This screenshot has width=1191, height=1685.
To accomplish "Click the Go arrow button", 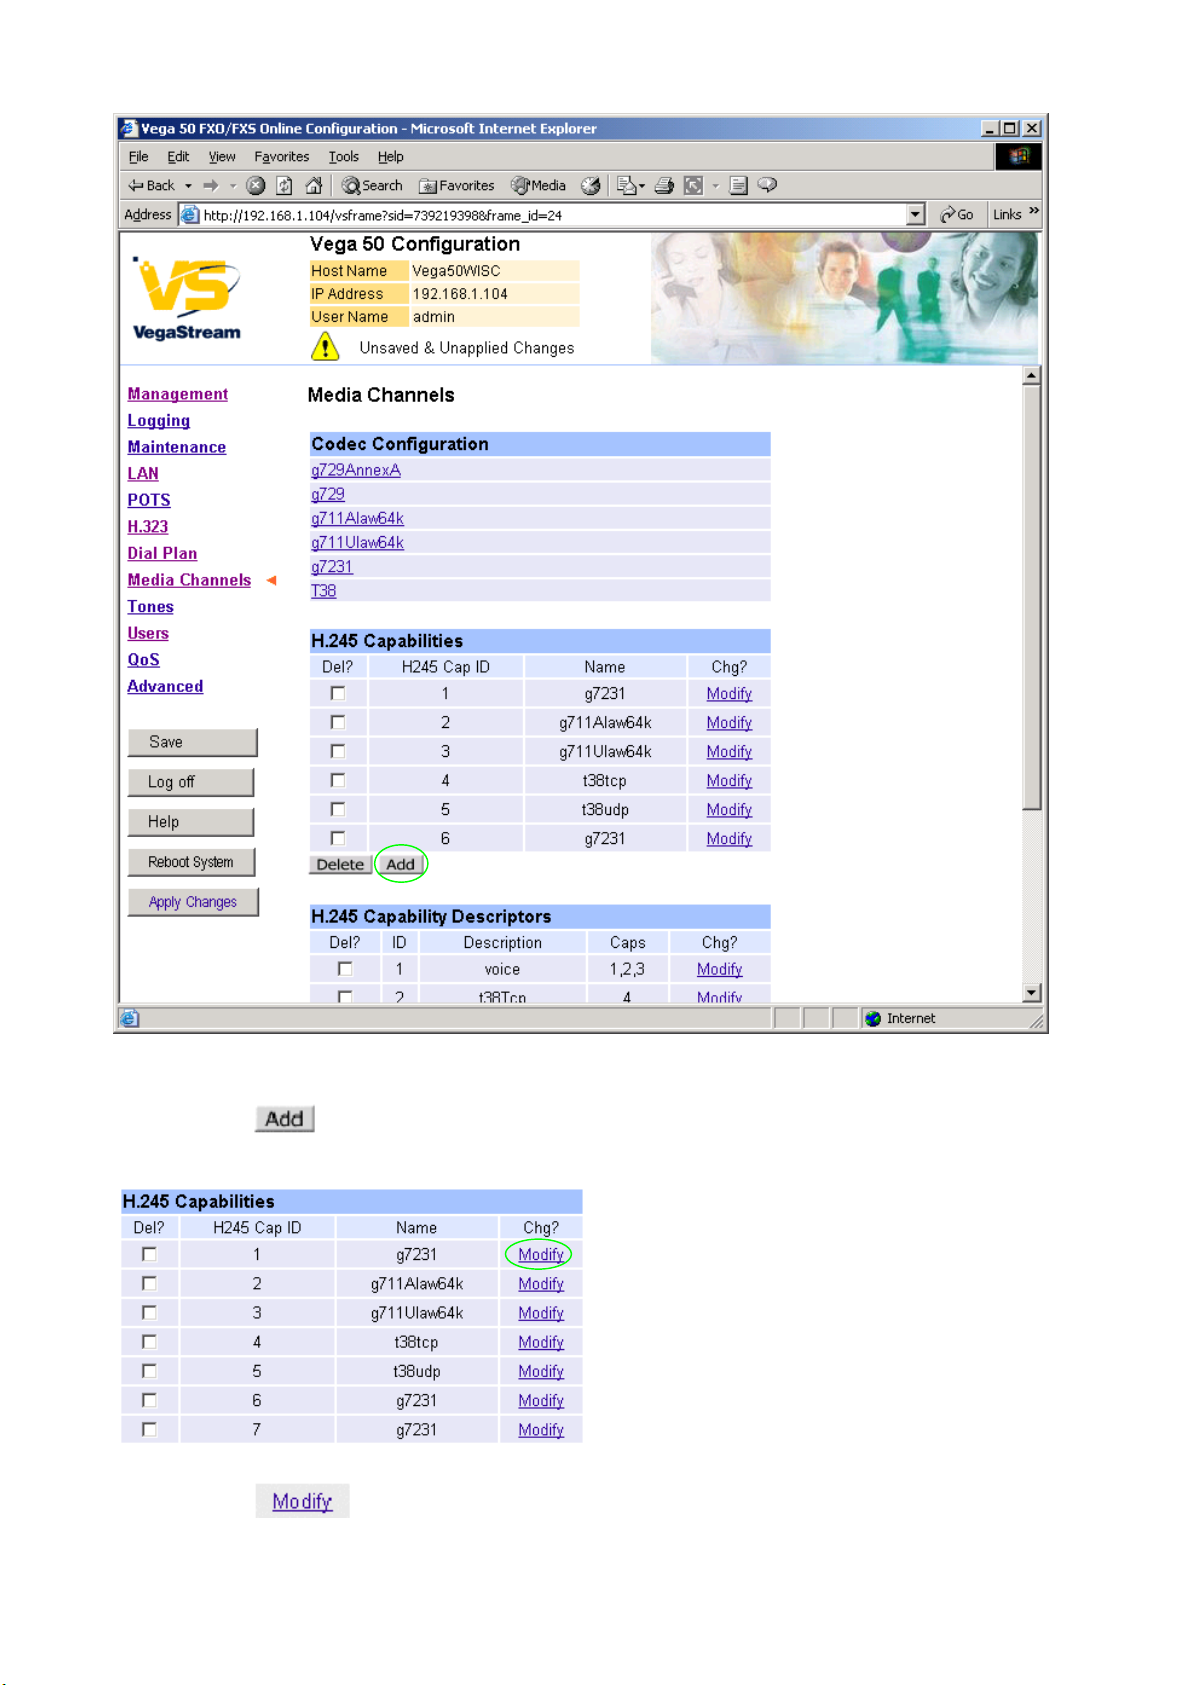I will pos(956,215).
